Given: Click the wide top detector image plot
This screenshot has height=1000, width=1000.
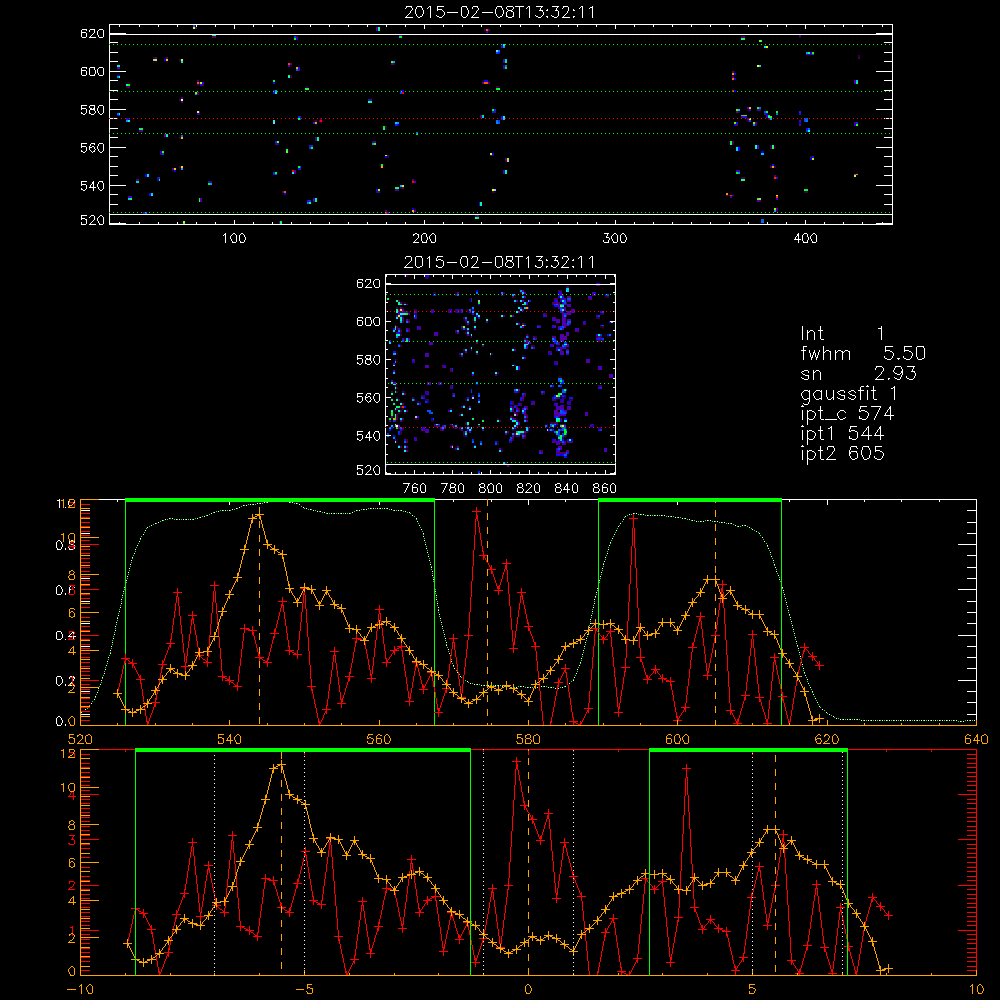Looking at the screenshot, I should click(501, 124).
